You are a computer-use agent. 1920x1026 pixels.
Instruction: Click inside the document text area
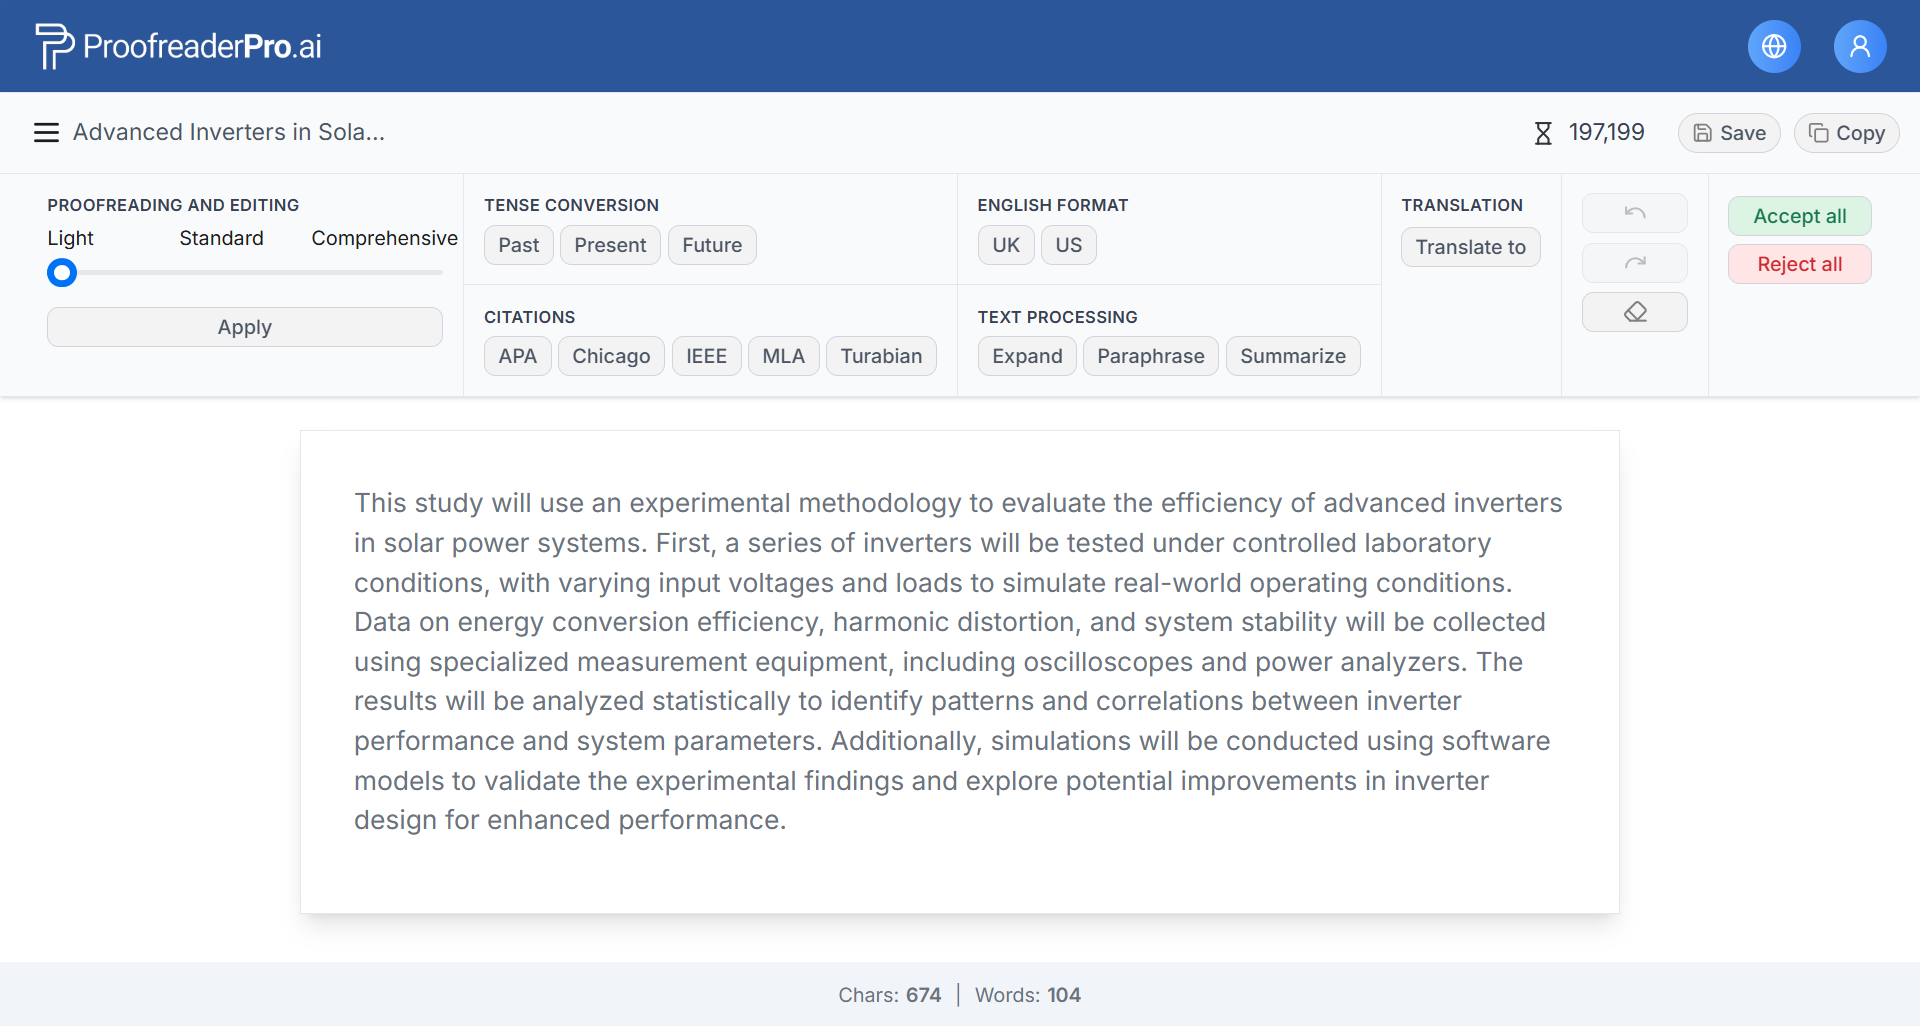click(x=958, y=661)
